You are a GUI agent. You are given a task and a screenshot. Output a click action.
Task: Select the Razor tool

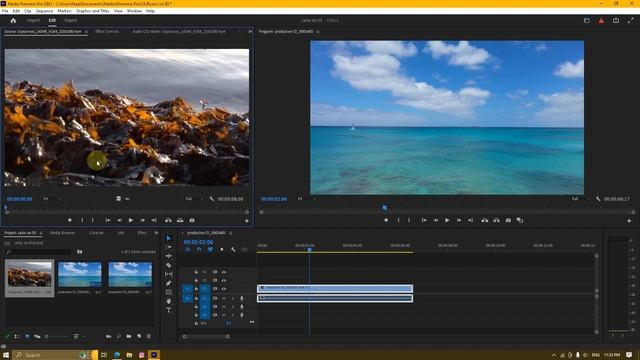(169, 265)
